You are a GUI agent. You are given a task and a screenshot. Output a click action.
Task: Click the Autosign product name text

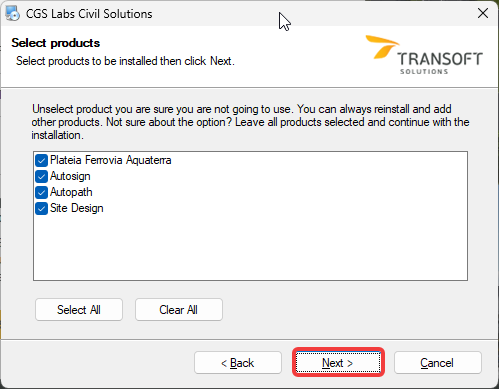(70, 176)
